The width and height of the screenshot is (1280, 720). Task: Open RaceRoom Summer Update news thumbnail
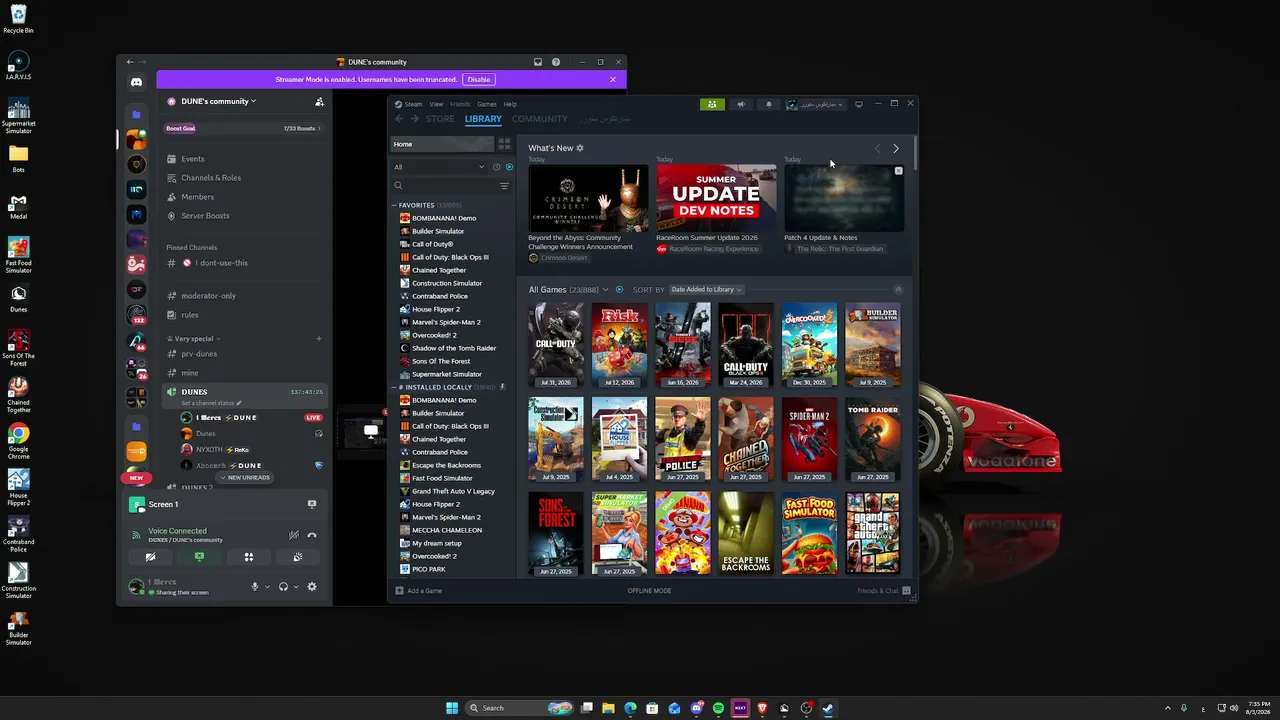coord(716,198)
